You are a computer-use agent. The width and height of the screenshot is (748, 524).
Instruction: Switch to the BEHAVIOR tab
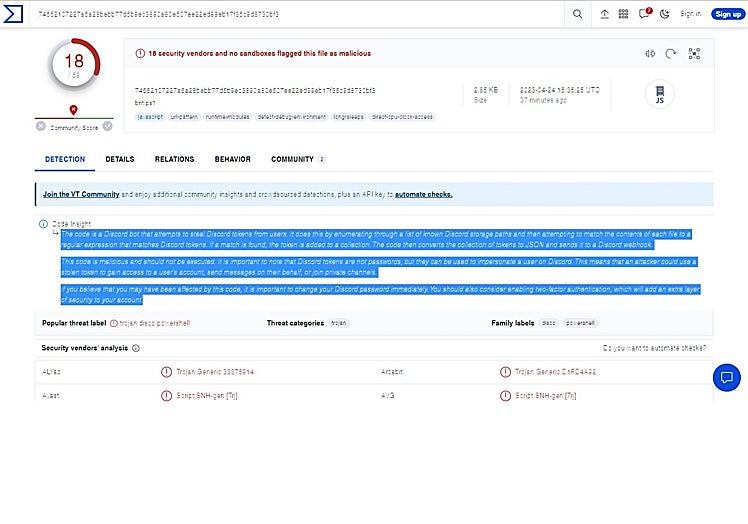pyautogui.click(x=232, y=159)
